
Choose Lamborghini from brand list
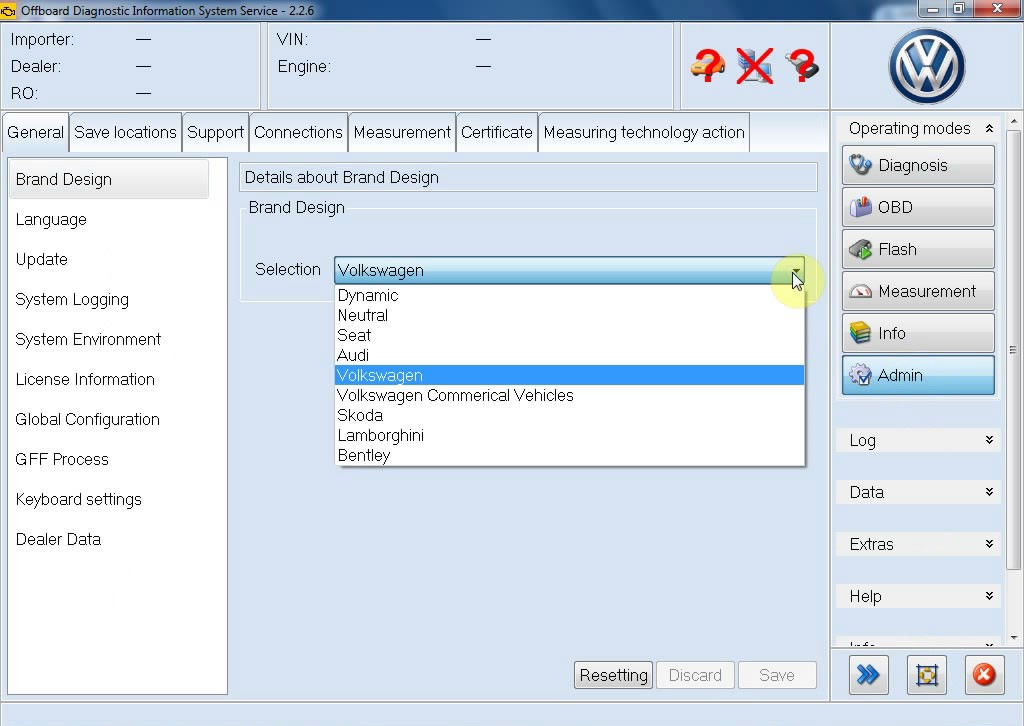[569, 435]
